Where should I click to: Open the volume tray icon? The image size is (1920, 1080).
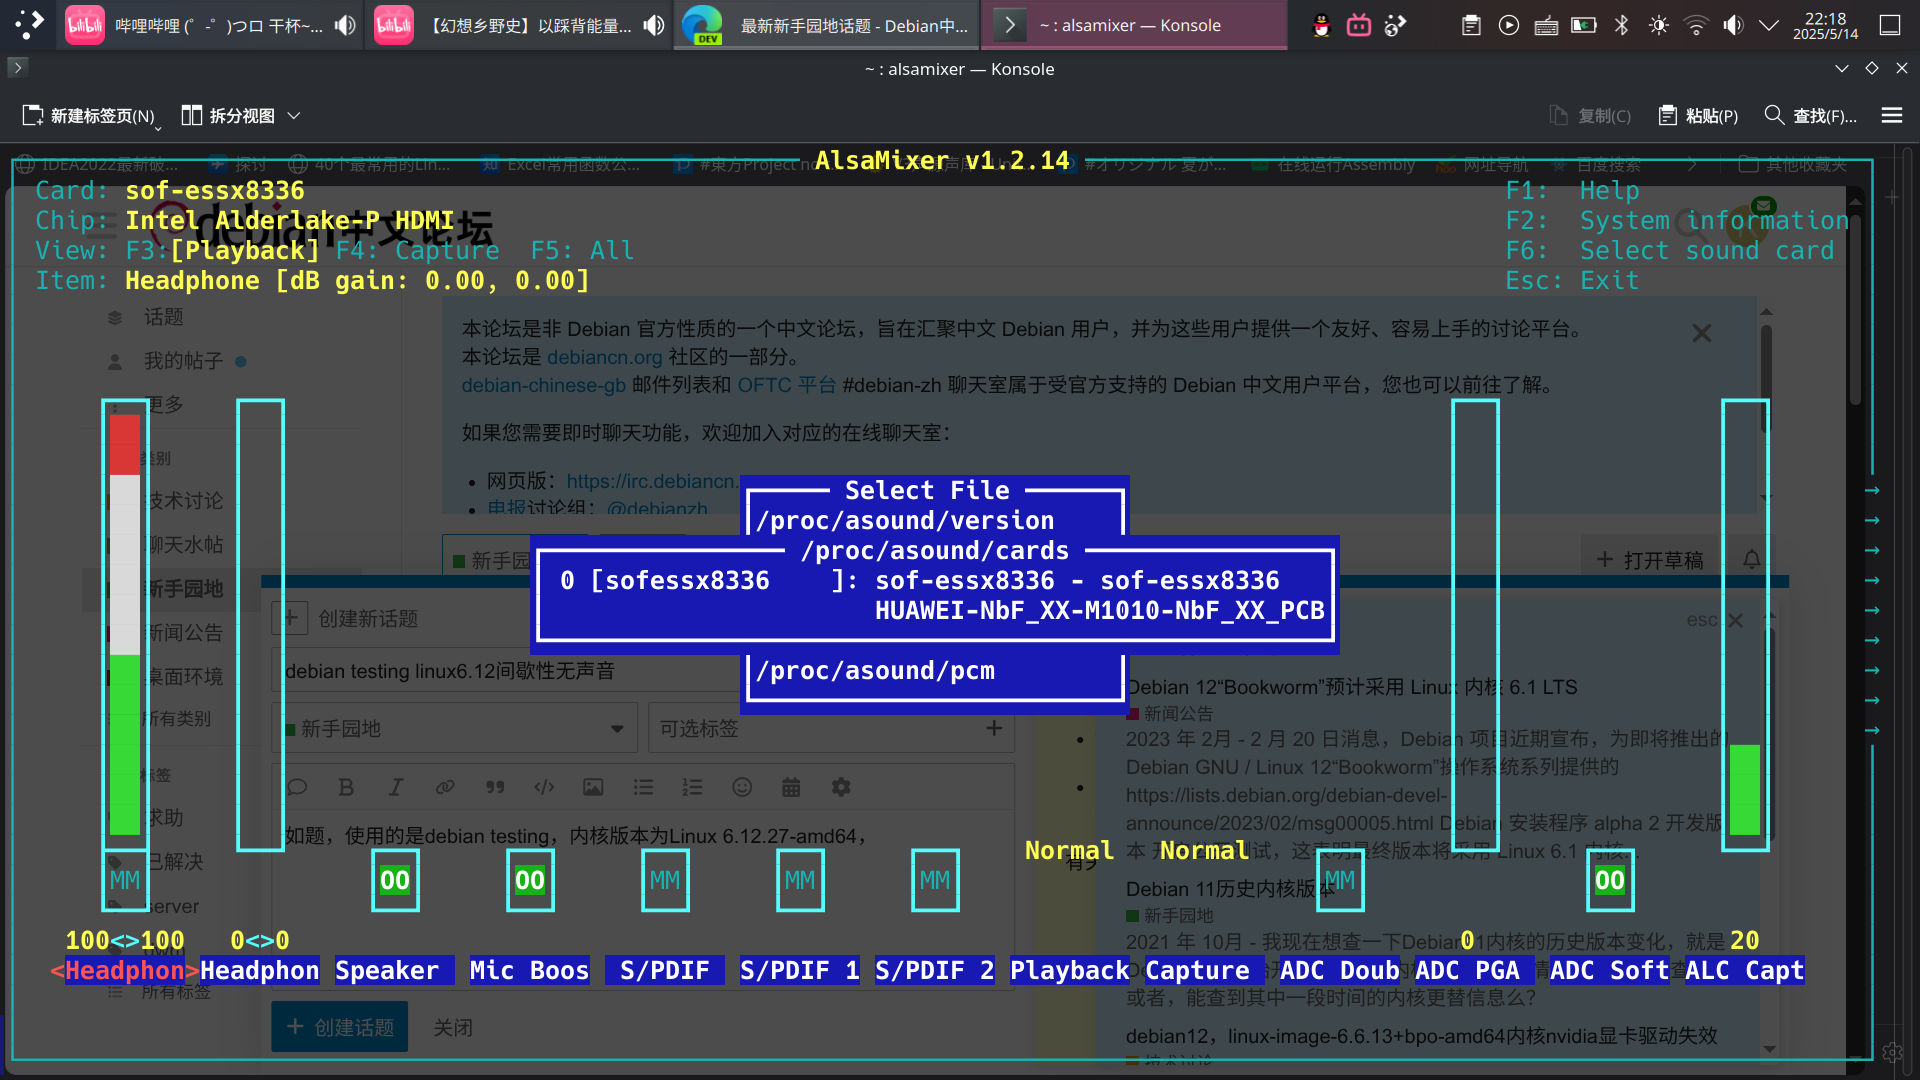1733,25
